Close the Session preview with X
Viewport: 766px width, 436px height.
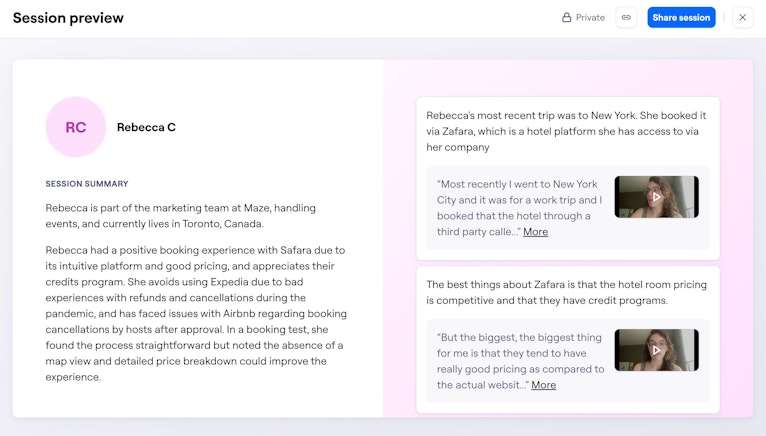tap(742, 17)
